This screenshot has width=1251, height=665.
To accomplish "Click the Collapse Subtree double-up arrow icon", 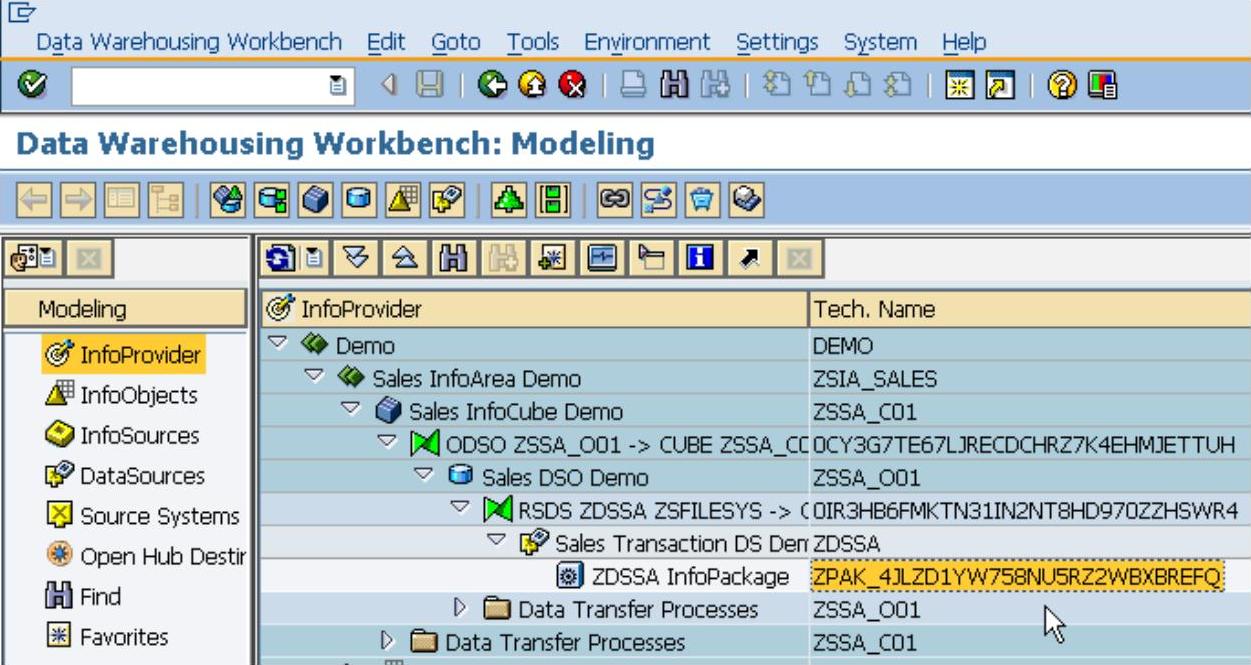I will tap(405, 260).
